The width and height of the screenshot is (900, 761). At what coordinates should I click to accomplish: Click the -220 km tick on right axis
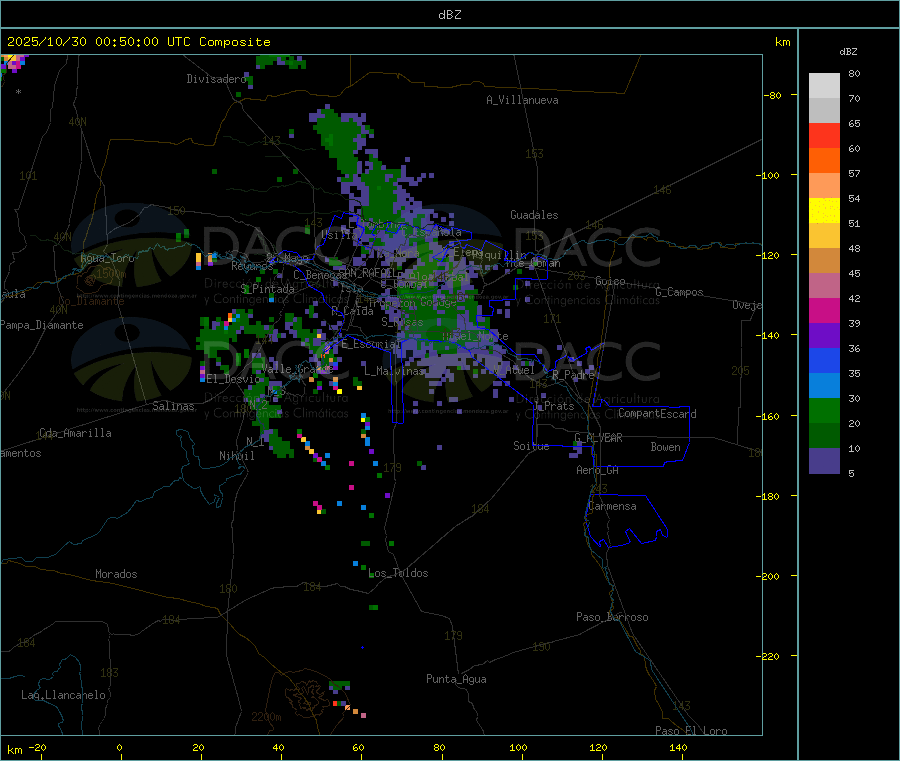pyautogui.click(x=769, y=657)
